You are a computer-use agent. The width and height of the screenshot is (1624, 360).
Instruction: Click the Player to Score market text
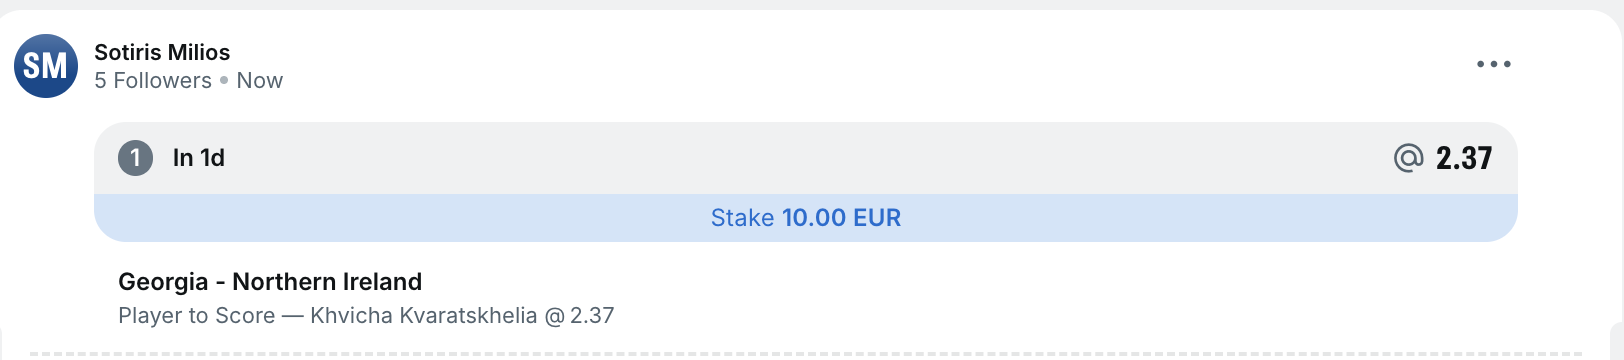[x=196, y=316]
